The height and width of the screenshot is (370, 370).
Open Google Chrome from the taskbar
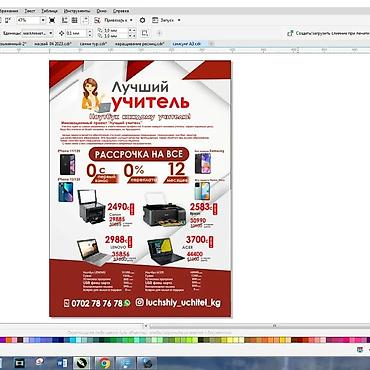click(x=104, y=363)
